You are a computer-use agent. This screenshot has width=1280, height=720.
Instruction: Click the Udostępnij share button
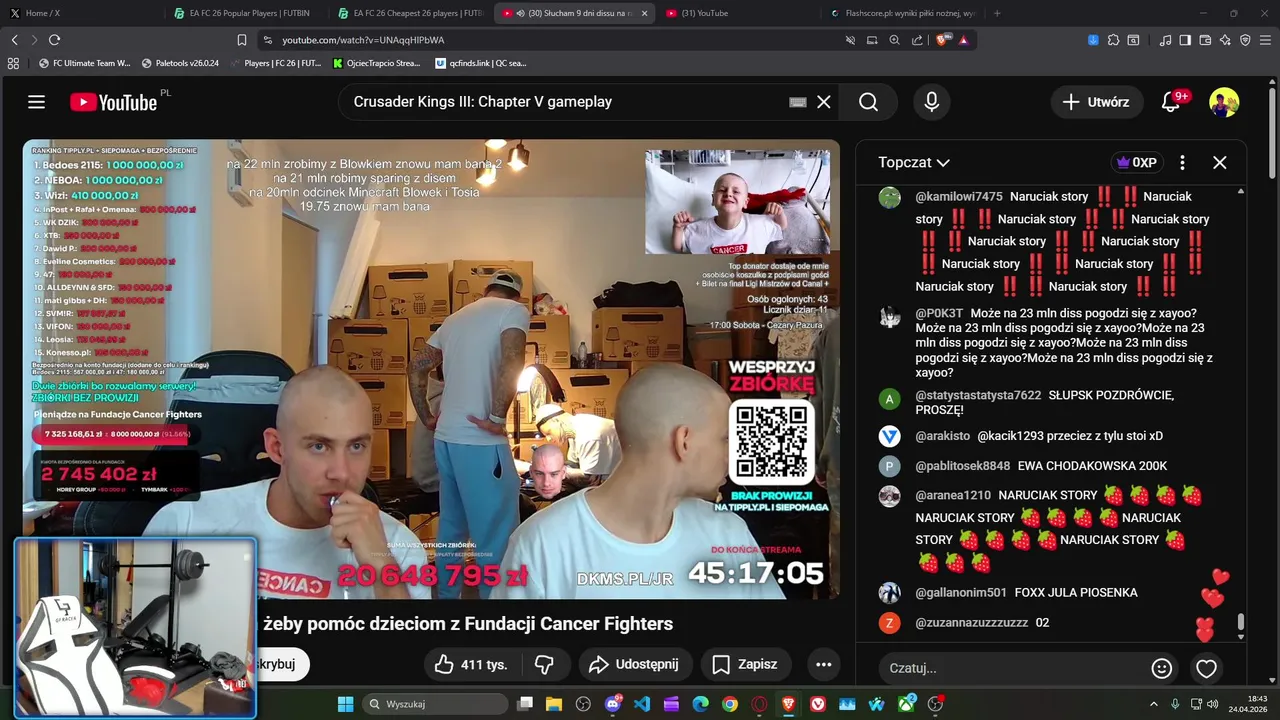[x=634, y=664]
